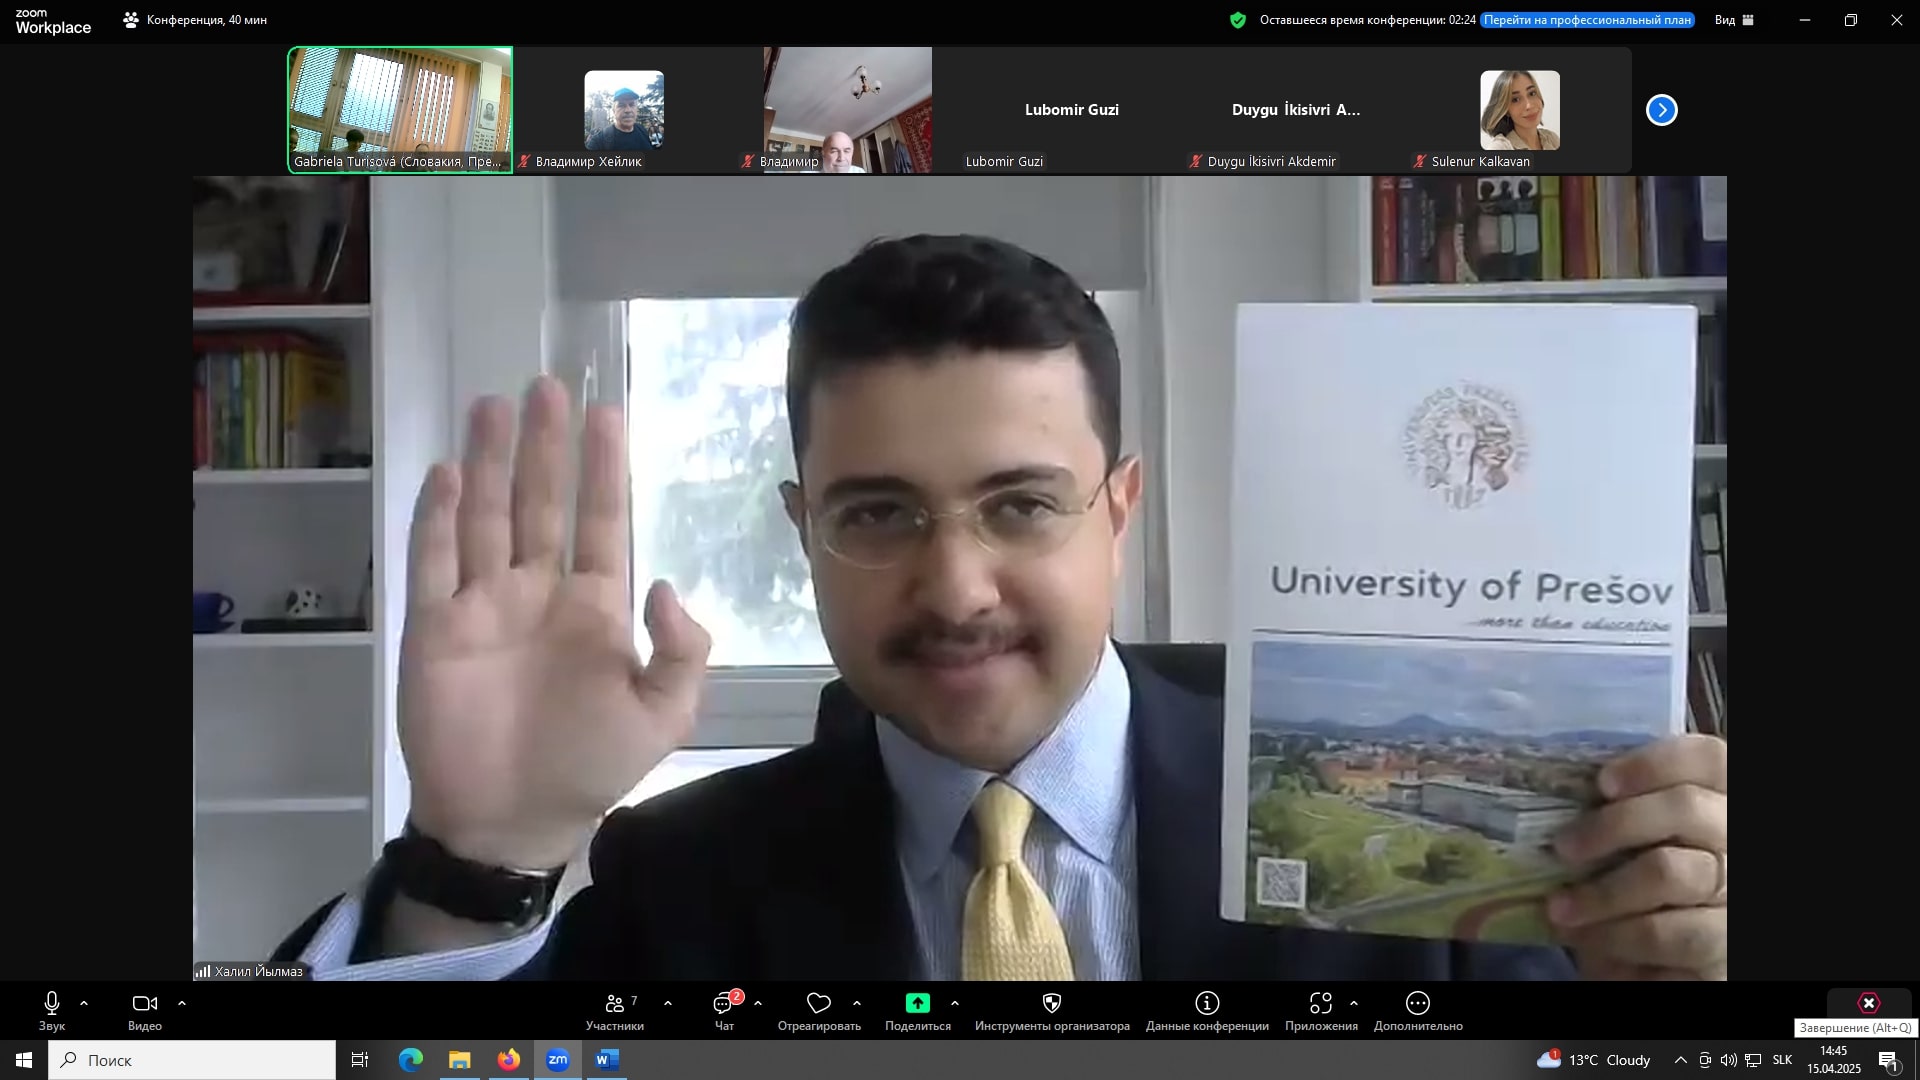Viewport: 1920px width, 1080px height.
Task: Show next participants with the blue arrow
Action: pyautogui.click(x=1662, y=110)
